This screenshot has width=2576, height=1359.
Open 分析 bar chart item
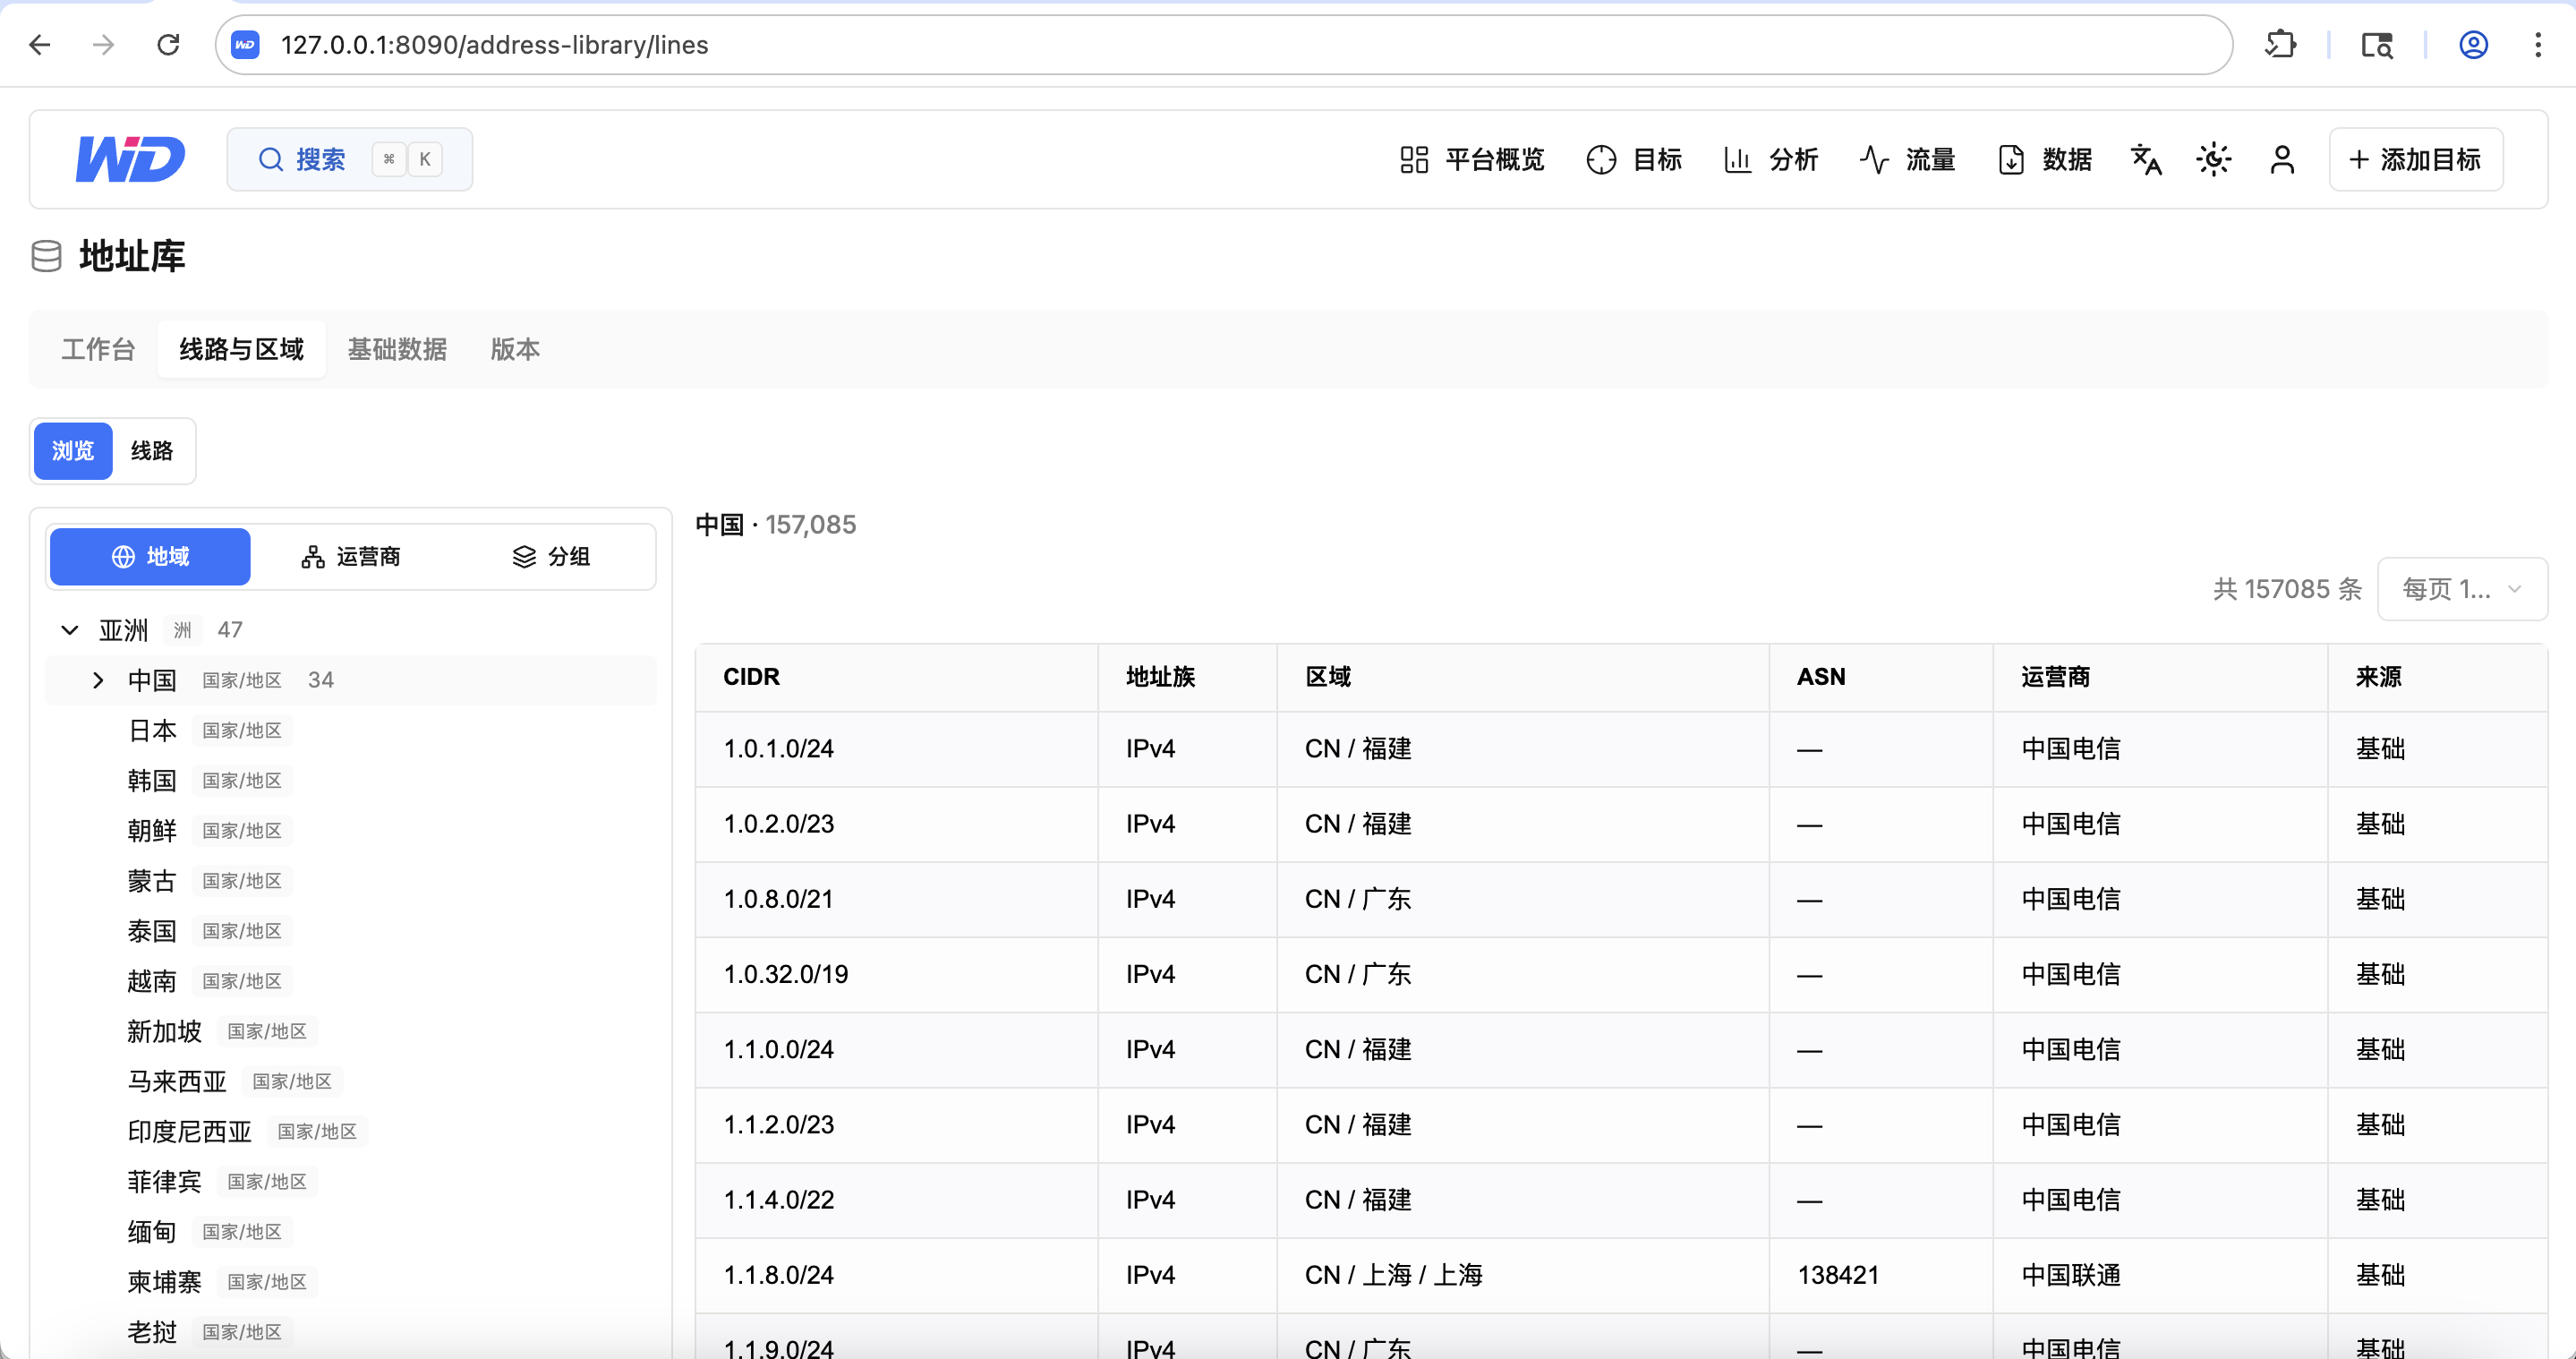pyautogui.click(x=1771, y=159)
